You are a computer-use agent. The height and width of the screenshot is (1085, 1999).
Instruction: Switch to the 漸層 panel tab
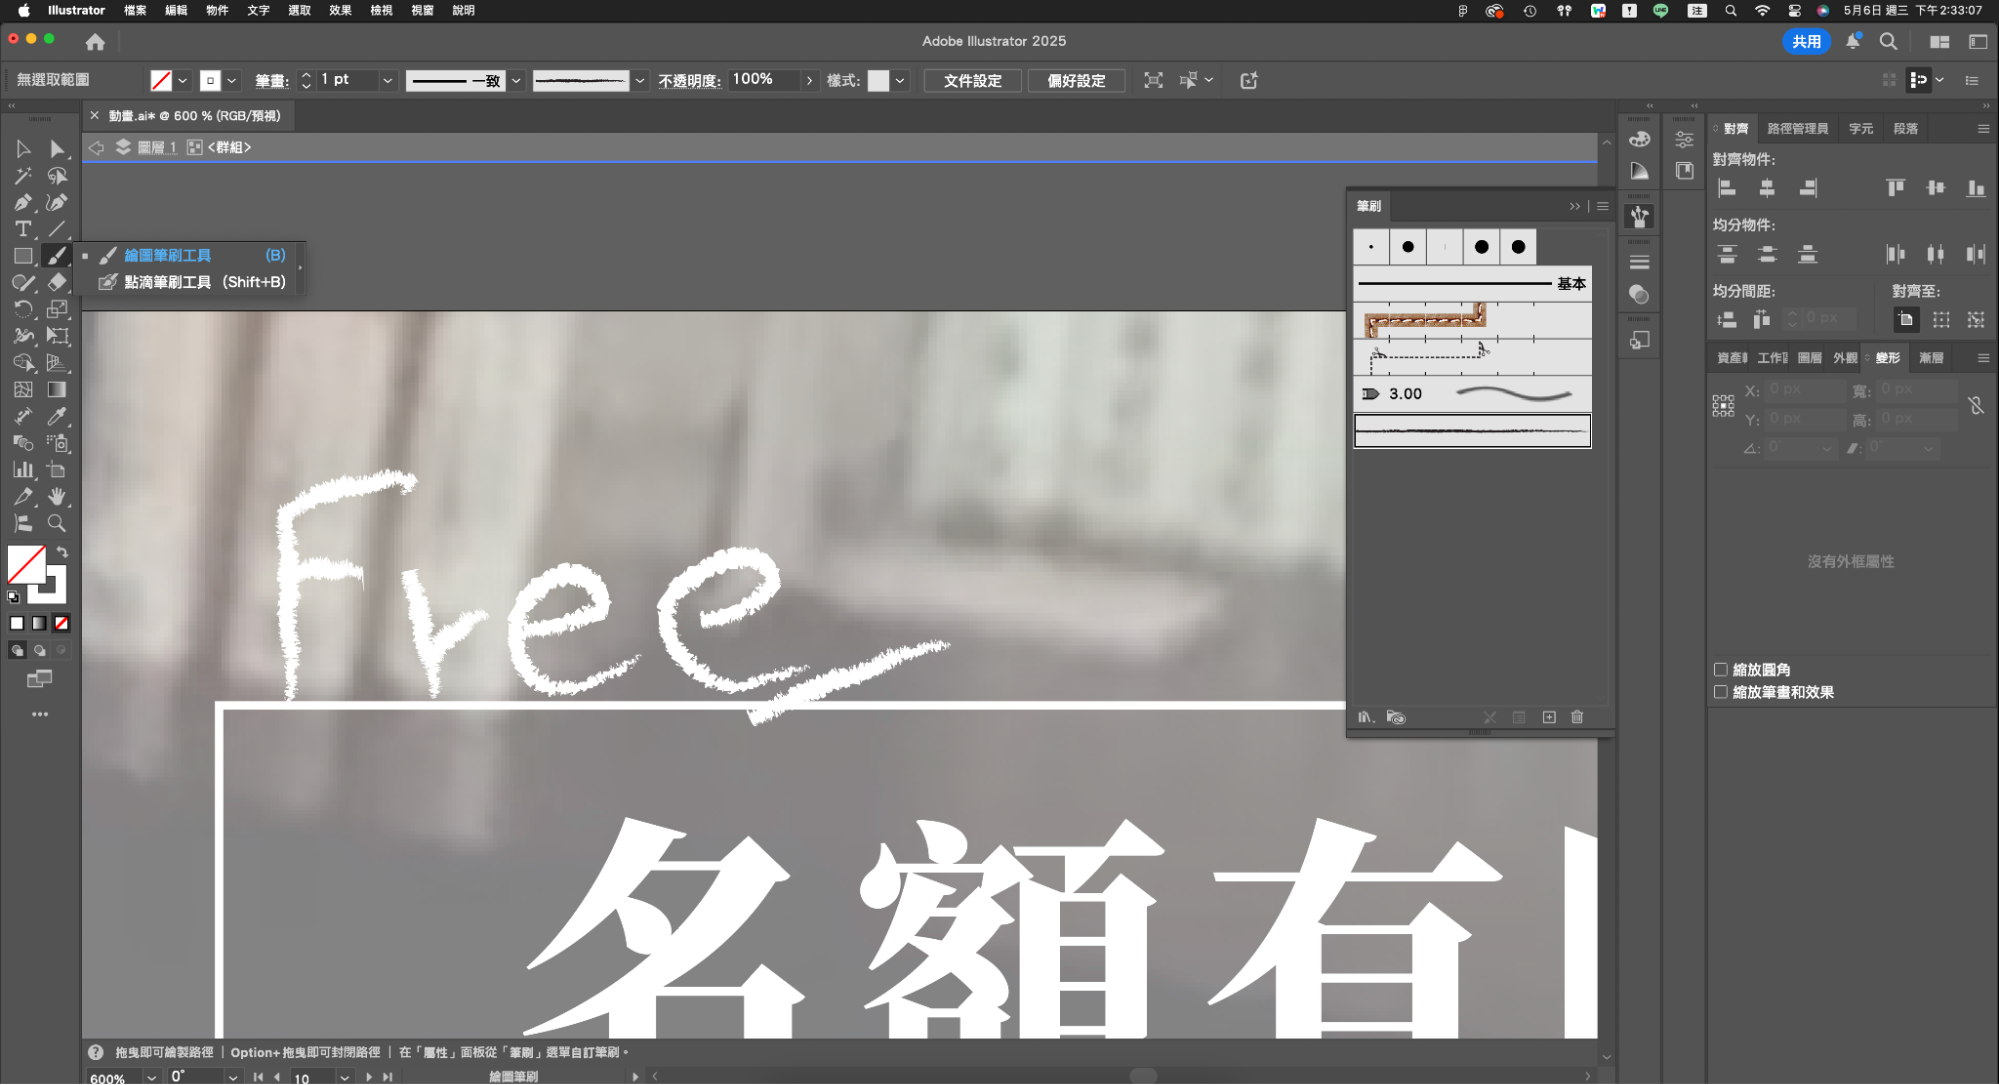tap(1931, 358)
